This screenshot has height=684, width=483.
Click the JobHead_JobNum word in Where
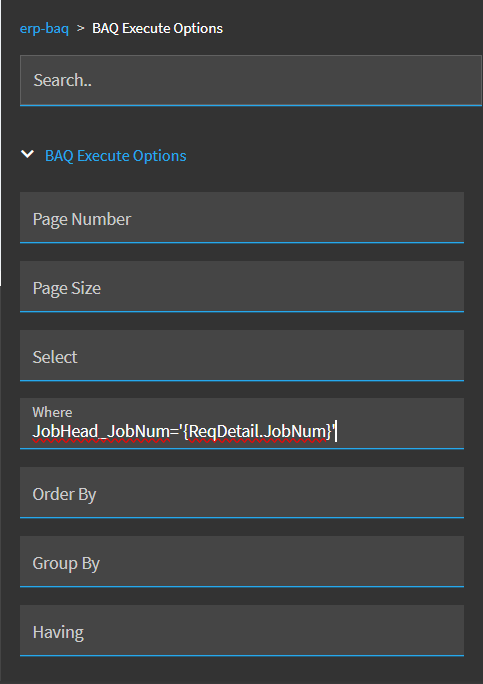(101, 431)
